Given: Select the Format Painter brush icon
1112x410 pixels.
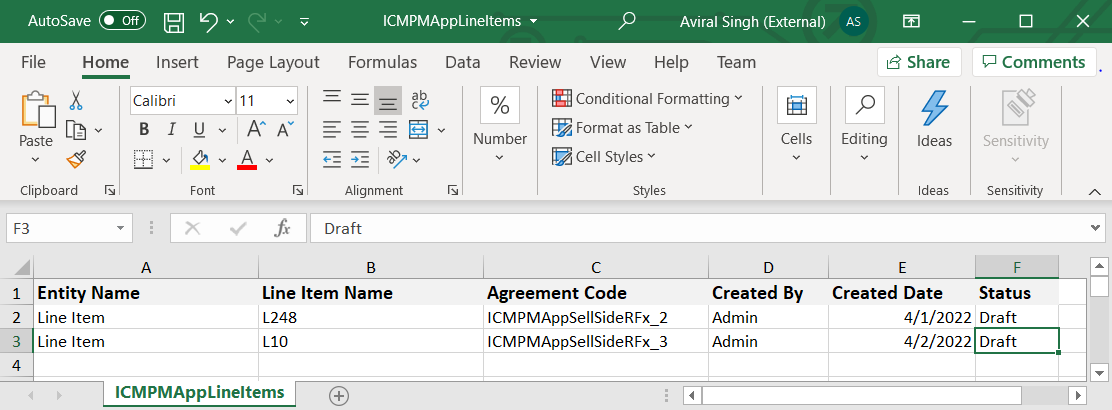Looking at the screenshot, I should click(x=76, y=159).
